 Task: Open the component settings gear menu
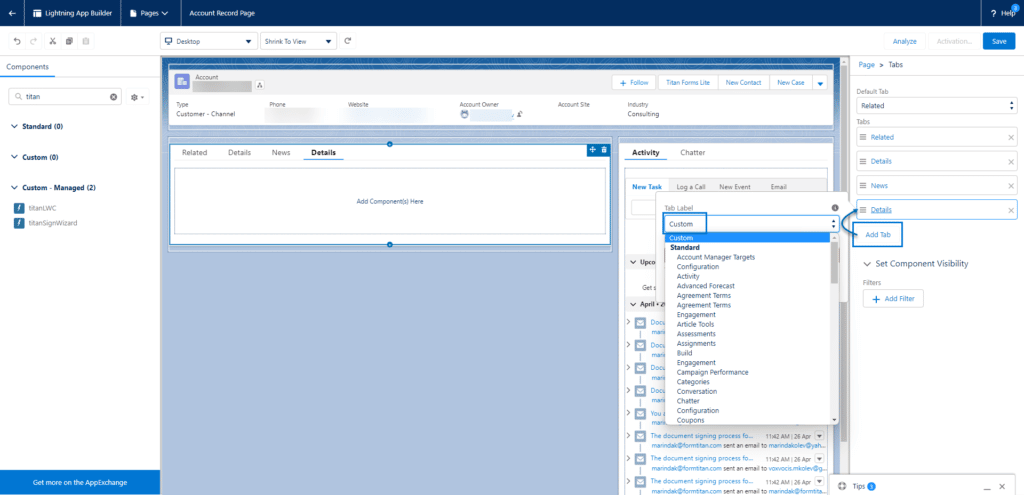pyautogui.click(x=135, y=97)
